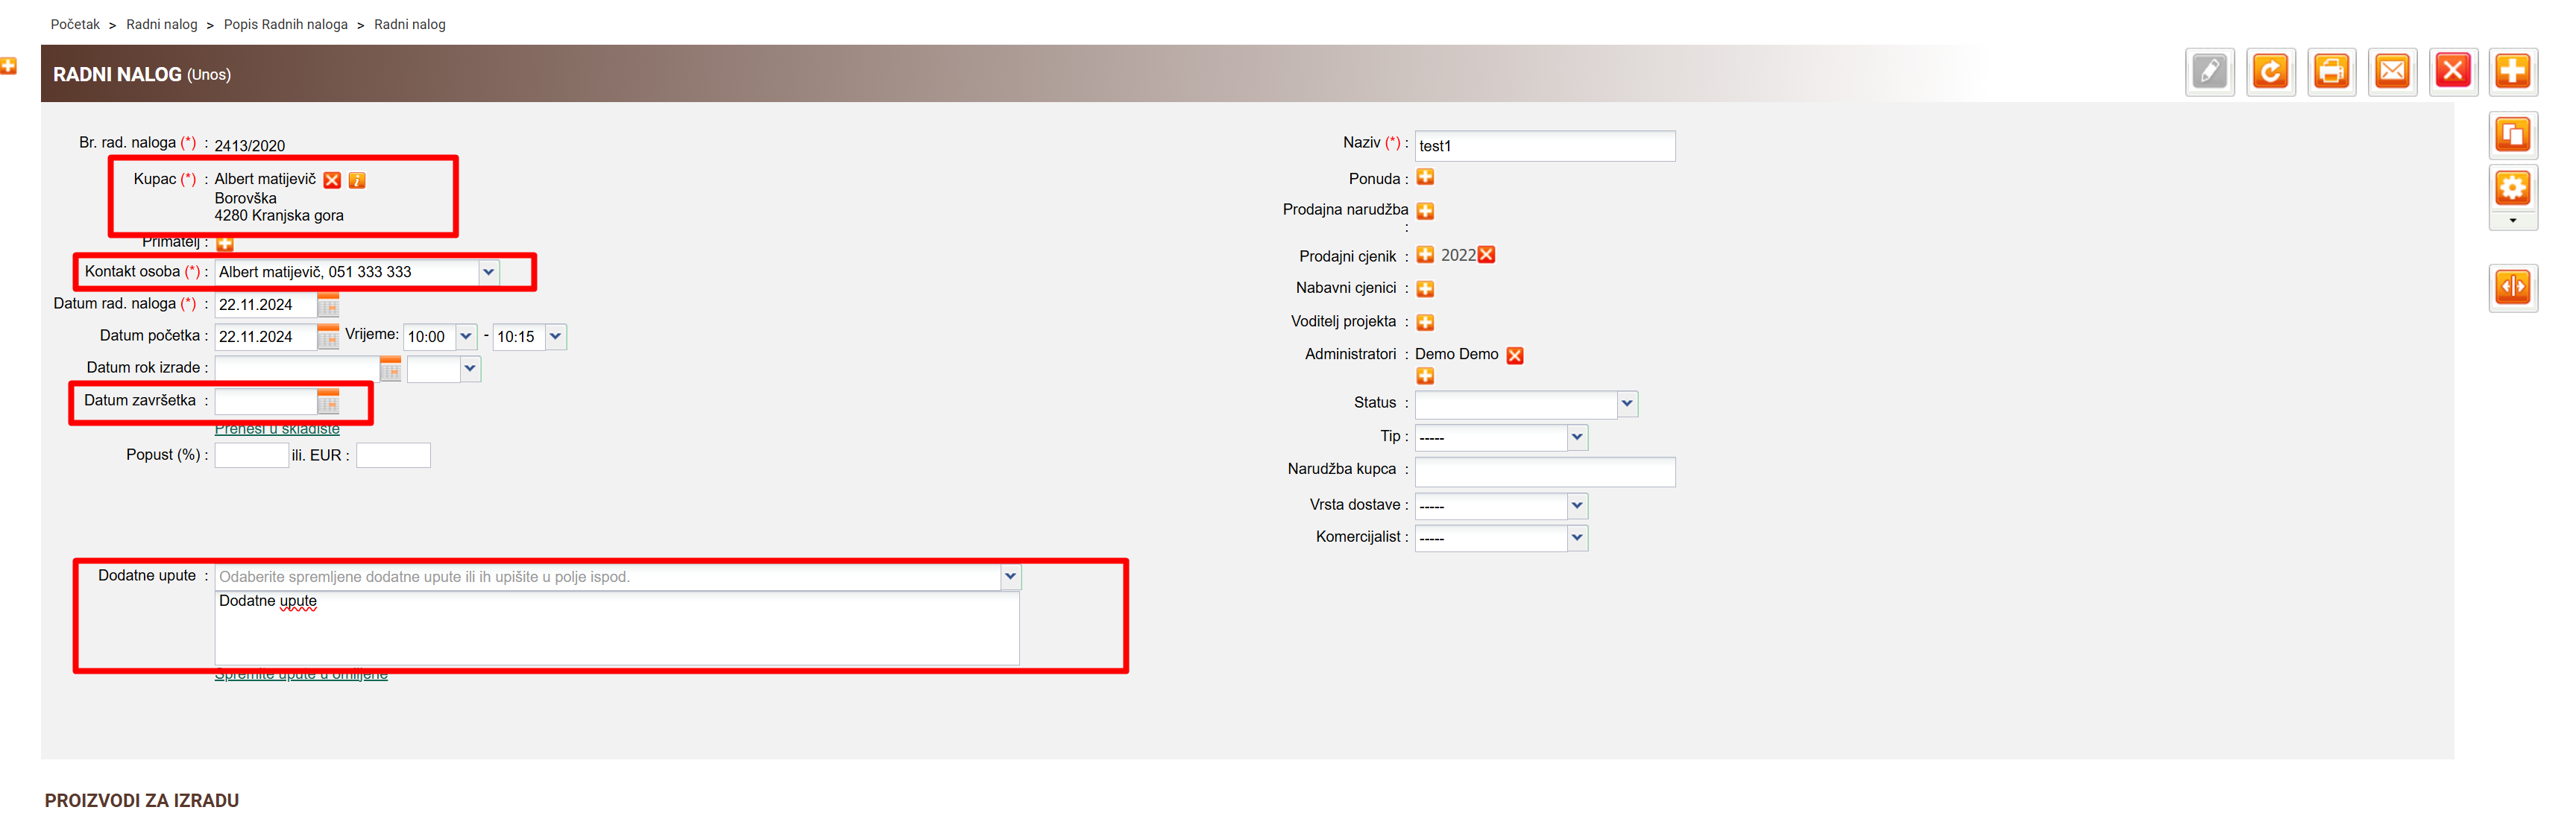
Task: Click the orange copy document icon
Action: [x=2512, y=135]
